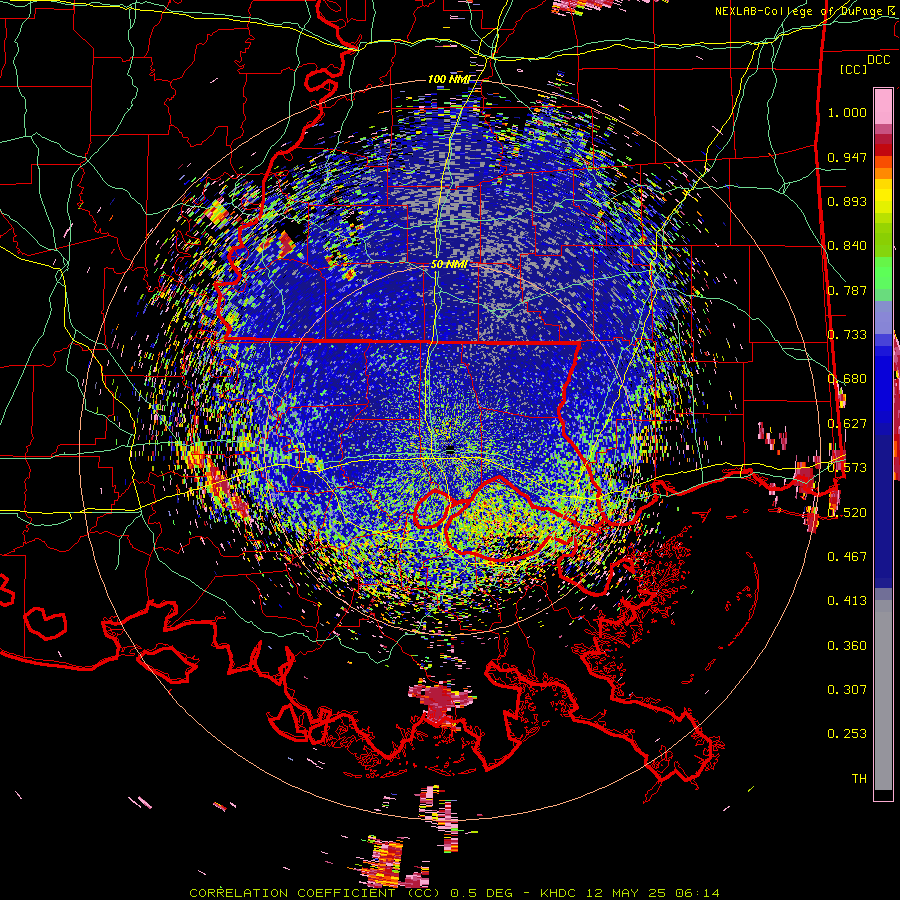Select the 0.307 scale label
The width and height of the screenshot is (900, 900).
[x=847, y=689]
